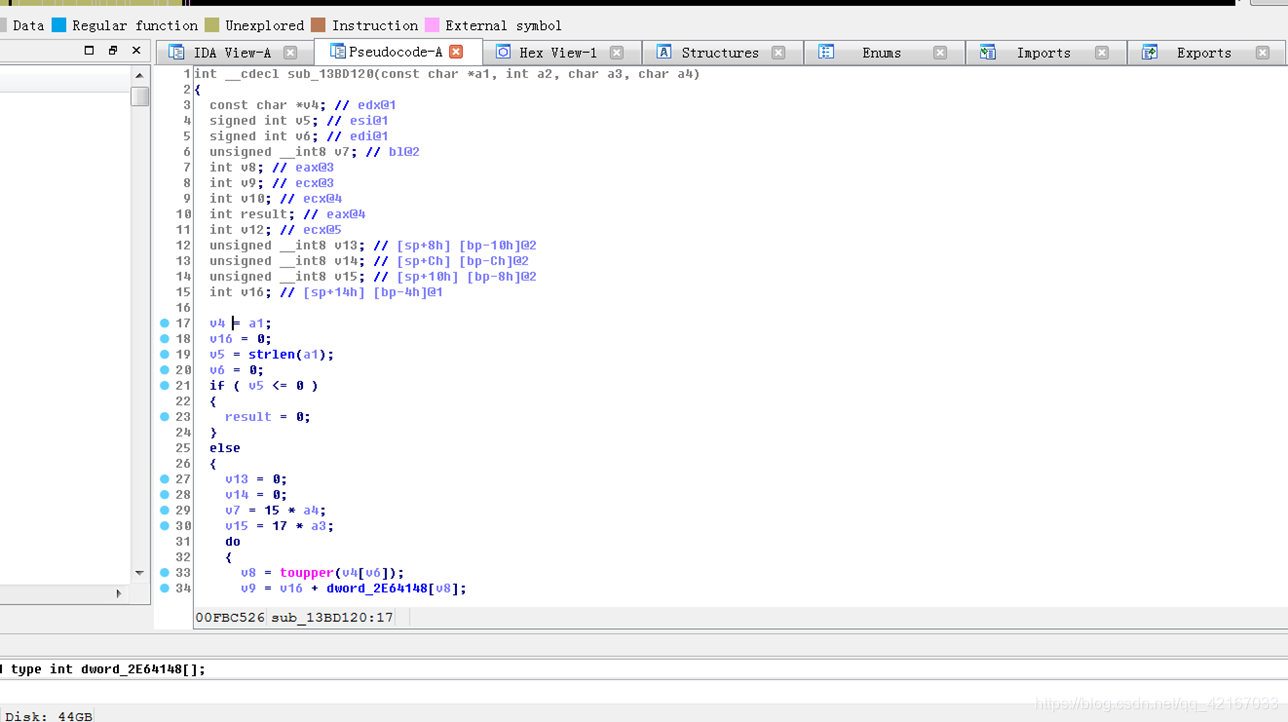Click the Instruction color legend swatch

tap(318, 25)
